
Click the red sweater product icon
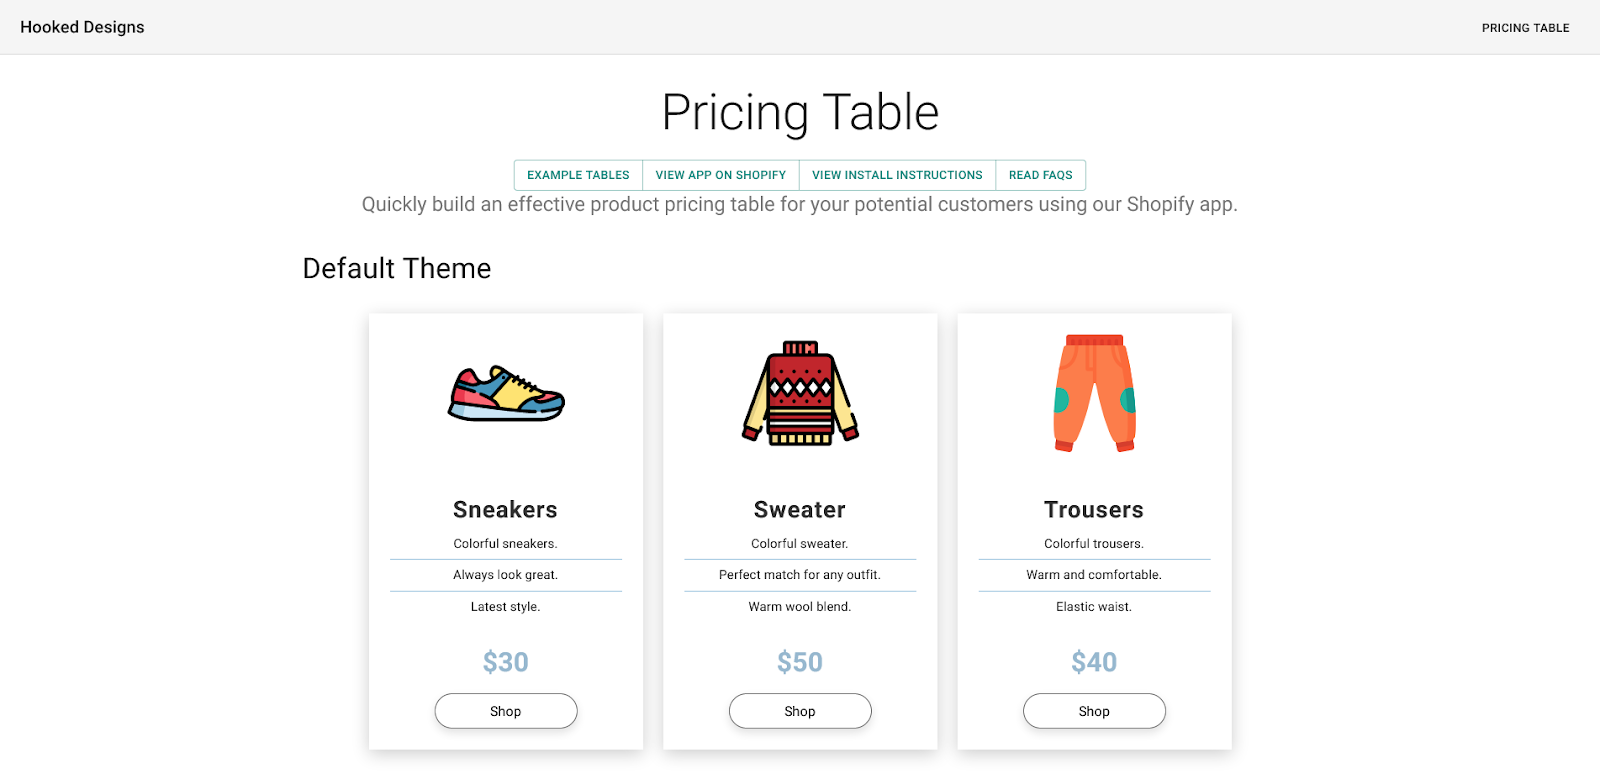click(x=800, y=393)
